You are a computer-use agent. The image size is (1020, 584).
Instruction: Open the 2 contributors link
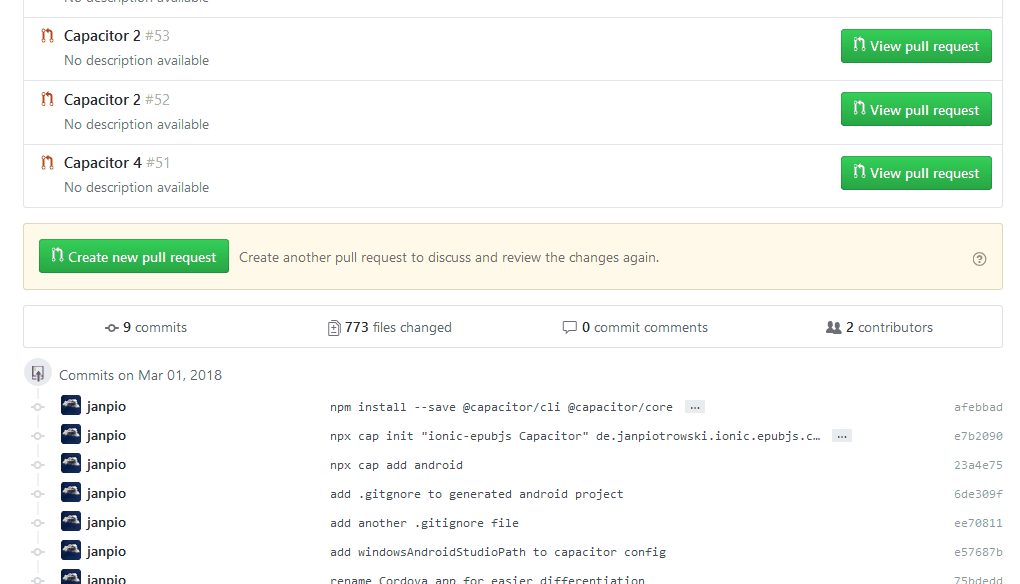click(888, 327)
